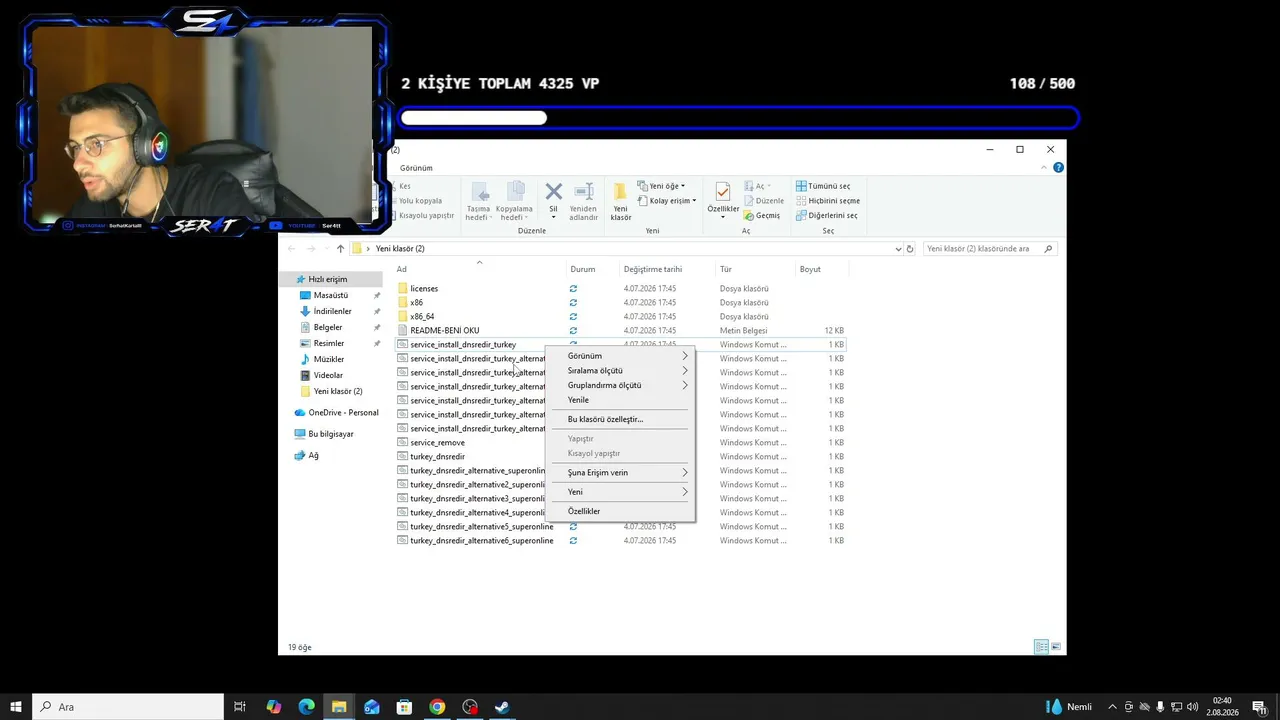Select the turkey_dnsredir file
The image size is (1280, 720).
point(437,457)
